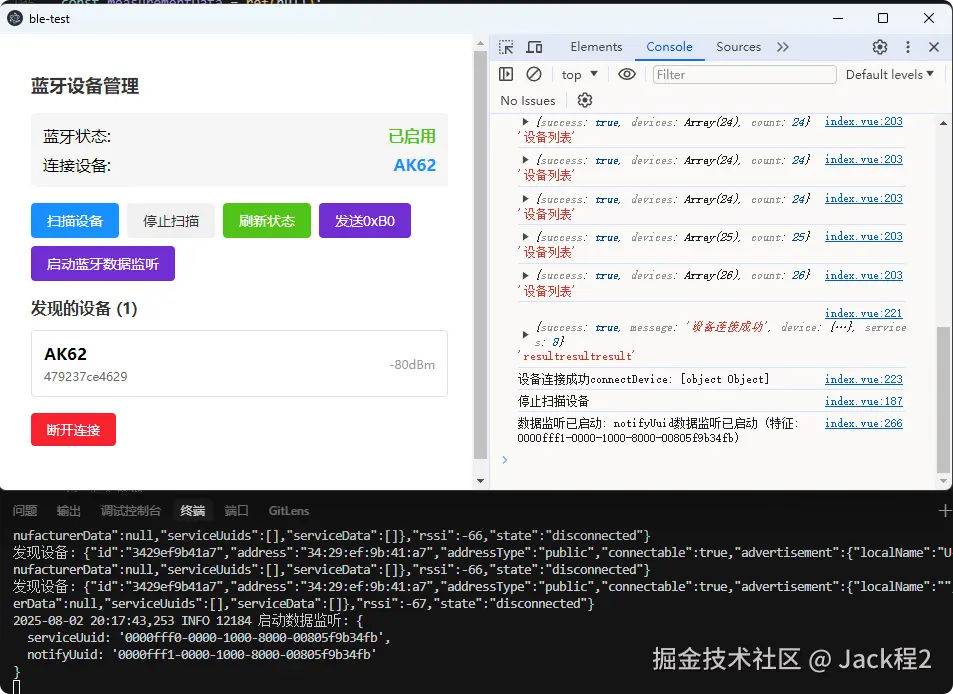Click the 停止扫描设备 console message
The width and height of the screenshot is (953, 694).
tap(553, 401)
